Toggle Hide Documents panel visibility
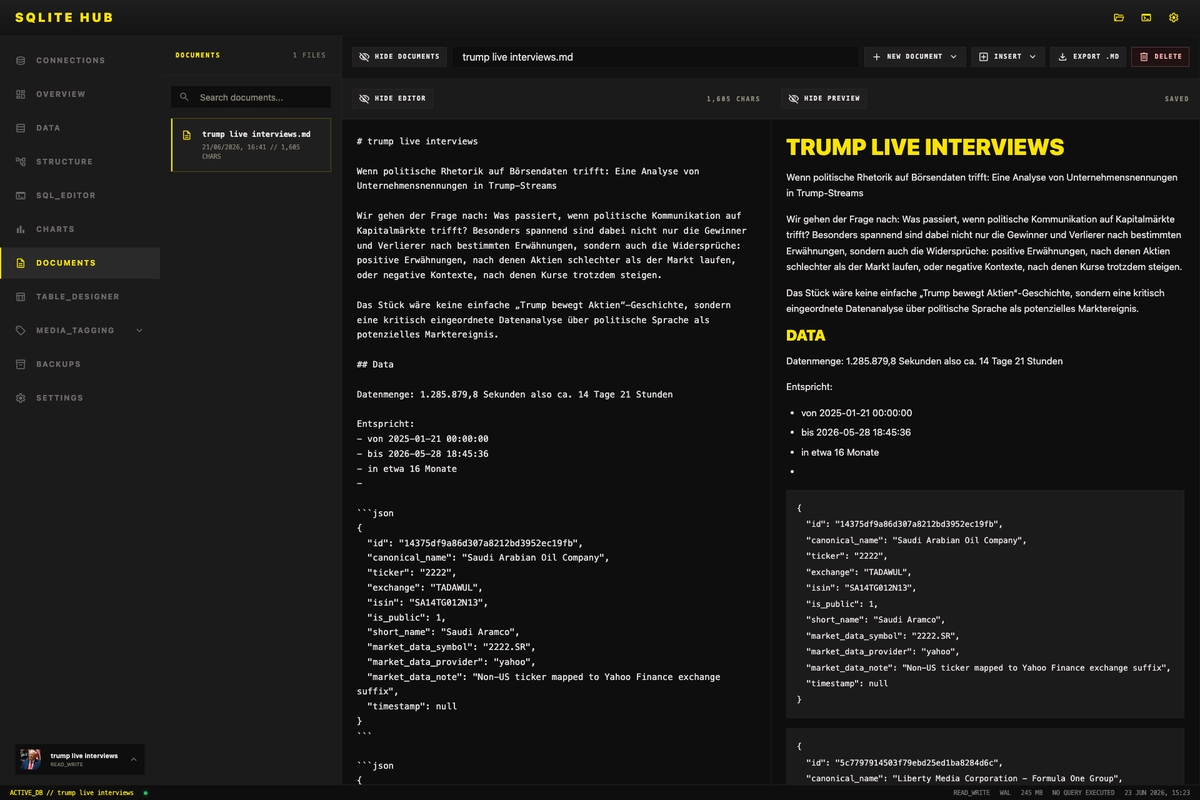The height and width of the screenshot is (800, 1200). click(398, 57)
